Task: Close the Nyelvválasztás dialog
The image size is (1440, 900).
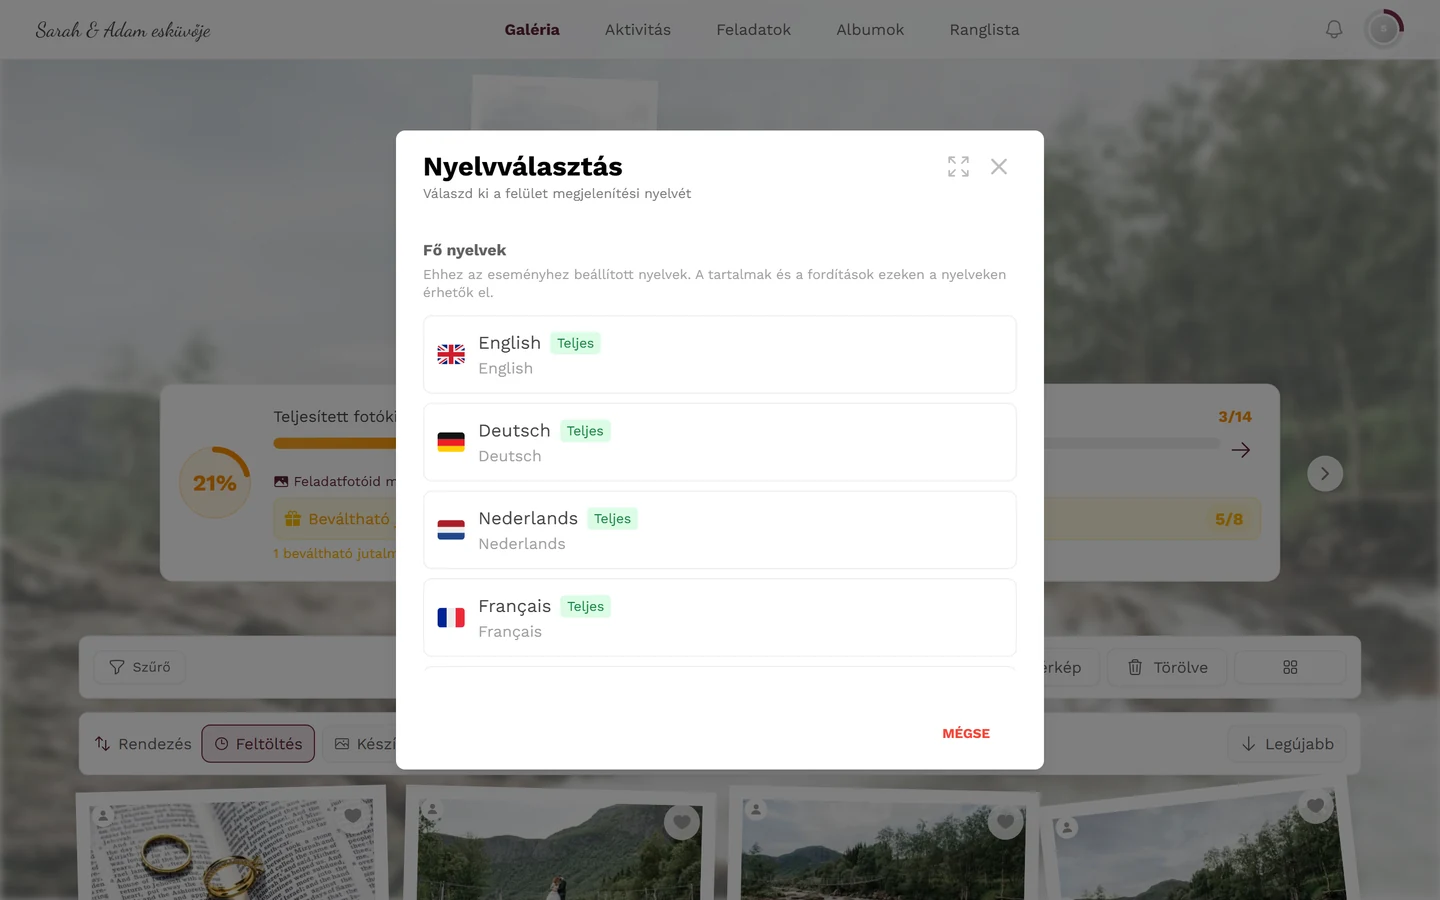Action: (x=999, y=167)
